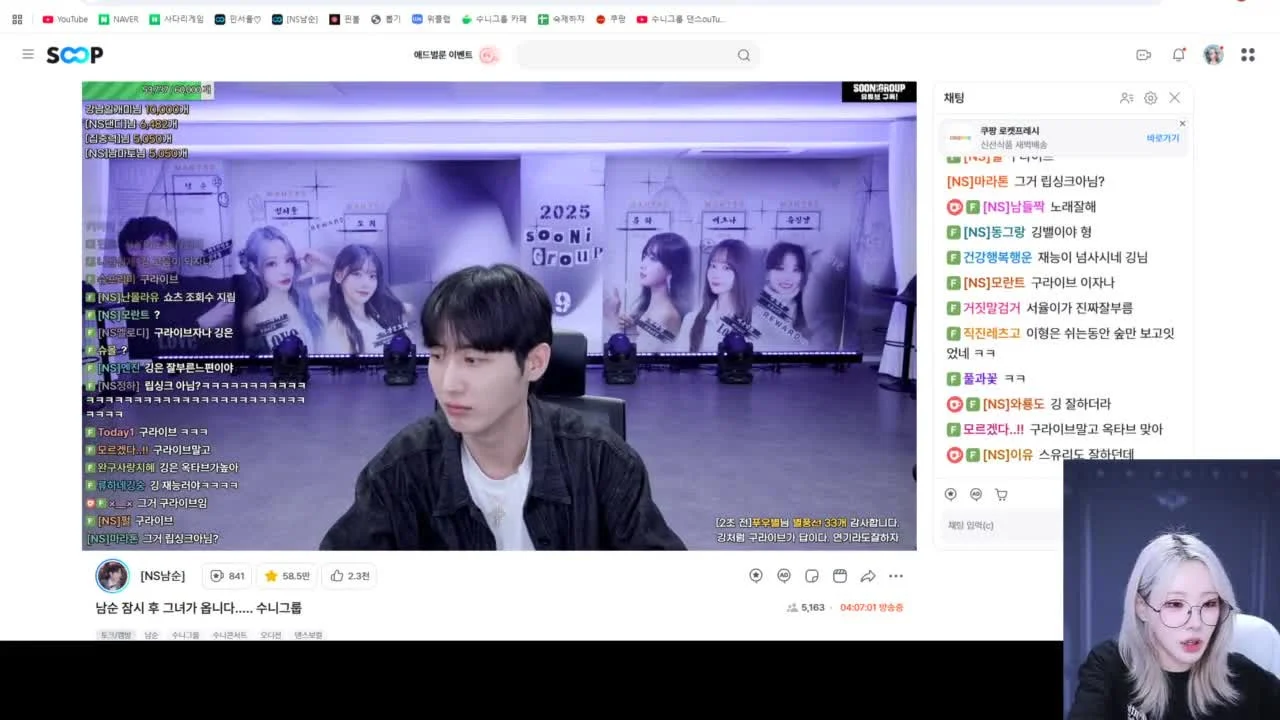Toggle favorite star showing 58.5만
Image resolution: width=1280 pixels, height=720 pixels.
[x=286, y=576]
